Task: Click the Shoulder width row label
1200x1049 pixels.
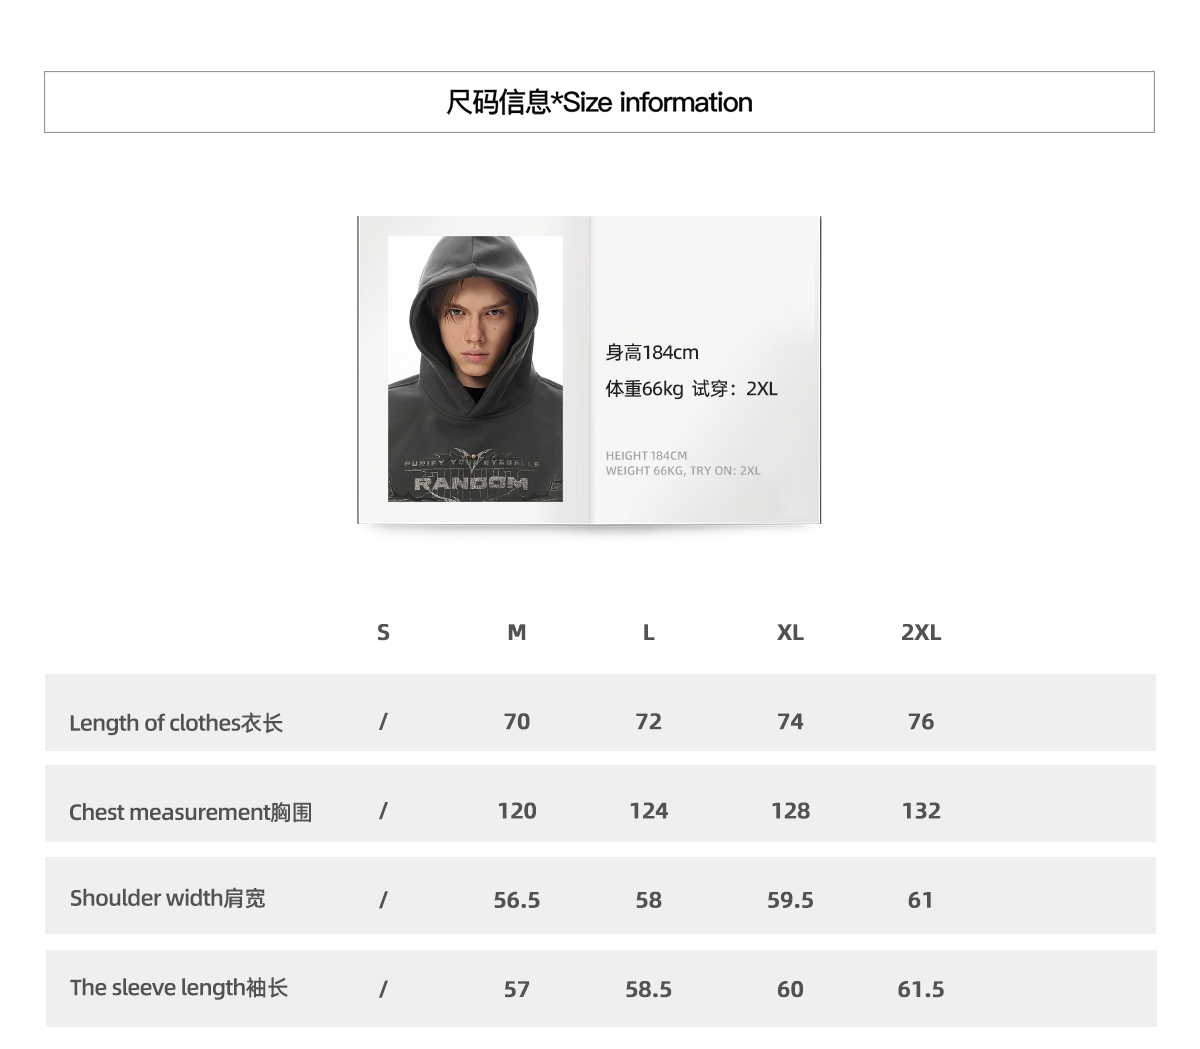Action: click(x=168, y=898)
